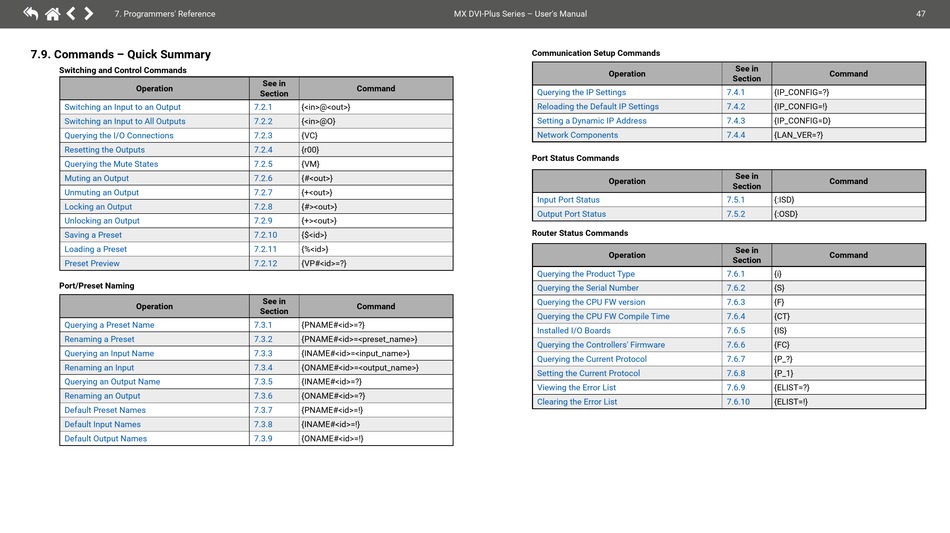Jump to section 7.5.2 link
Viewport: 950px width, 533px height.
[x=735, y=214]
